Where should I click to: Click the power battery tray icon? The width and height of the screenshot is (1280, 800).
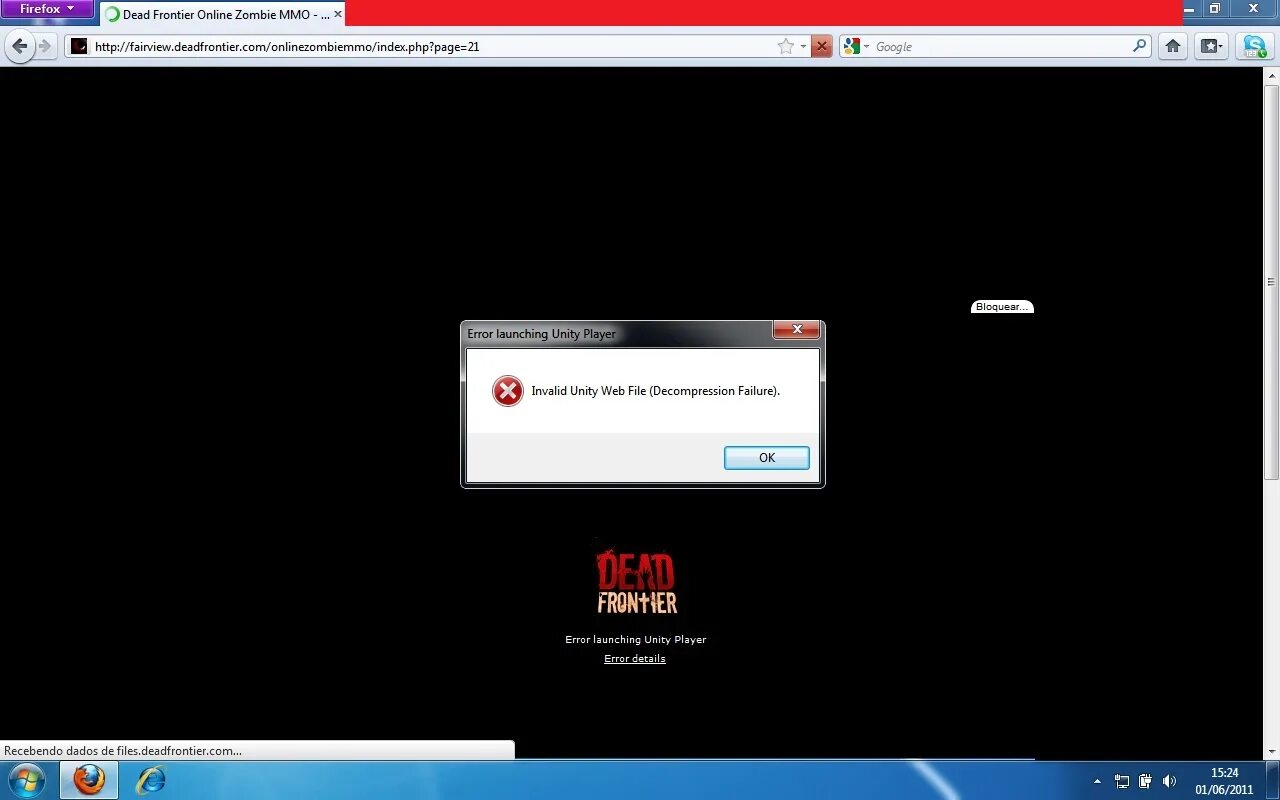(1145, 781)
